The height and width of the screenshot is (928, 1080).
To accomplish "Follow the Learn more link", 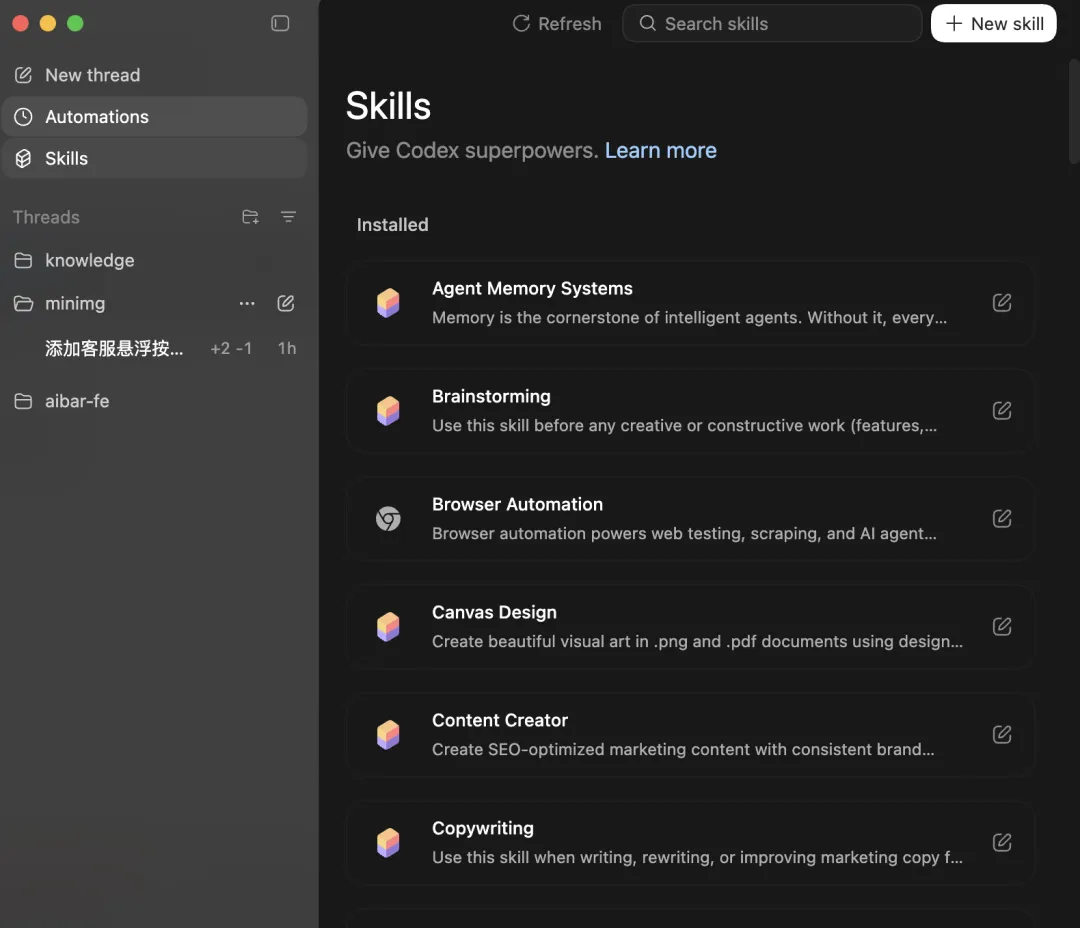I will tap(661, 150).
